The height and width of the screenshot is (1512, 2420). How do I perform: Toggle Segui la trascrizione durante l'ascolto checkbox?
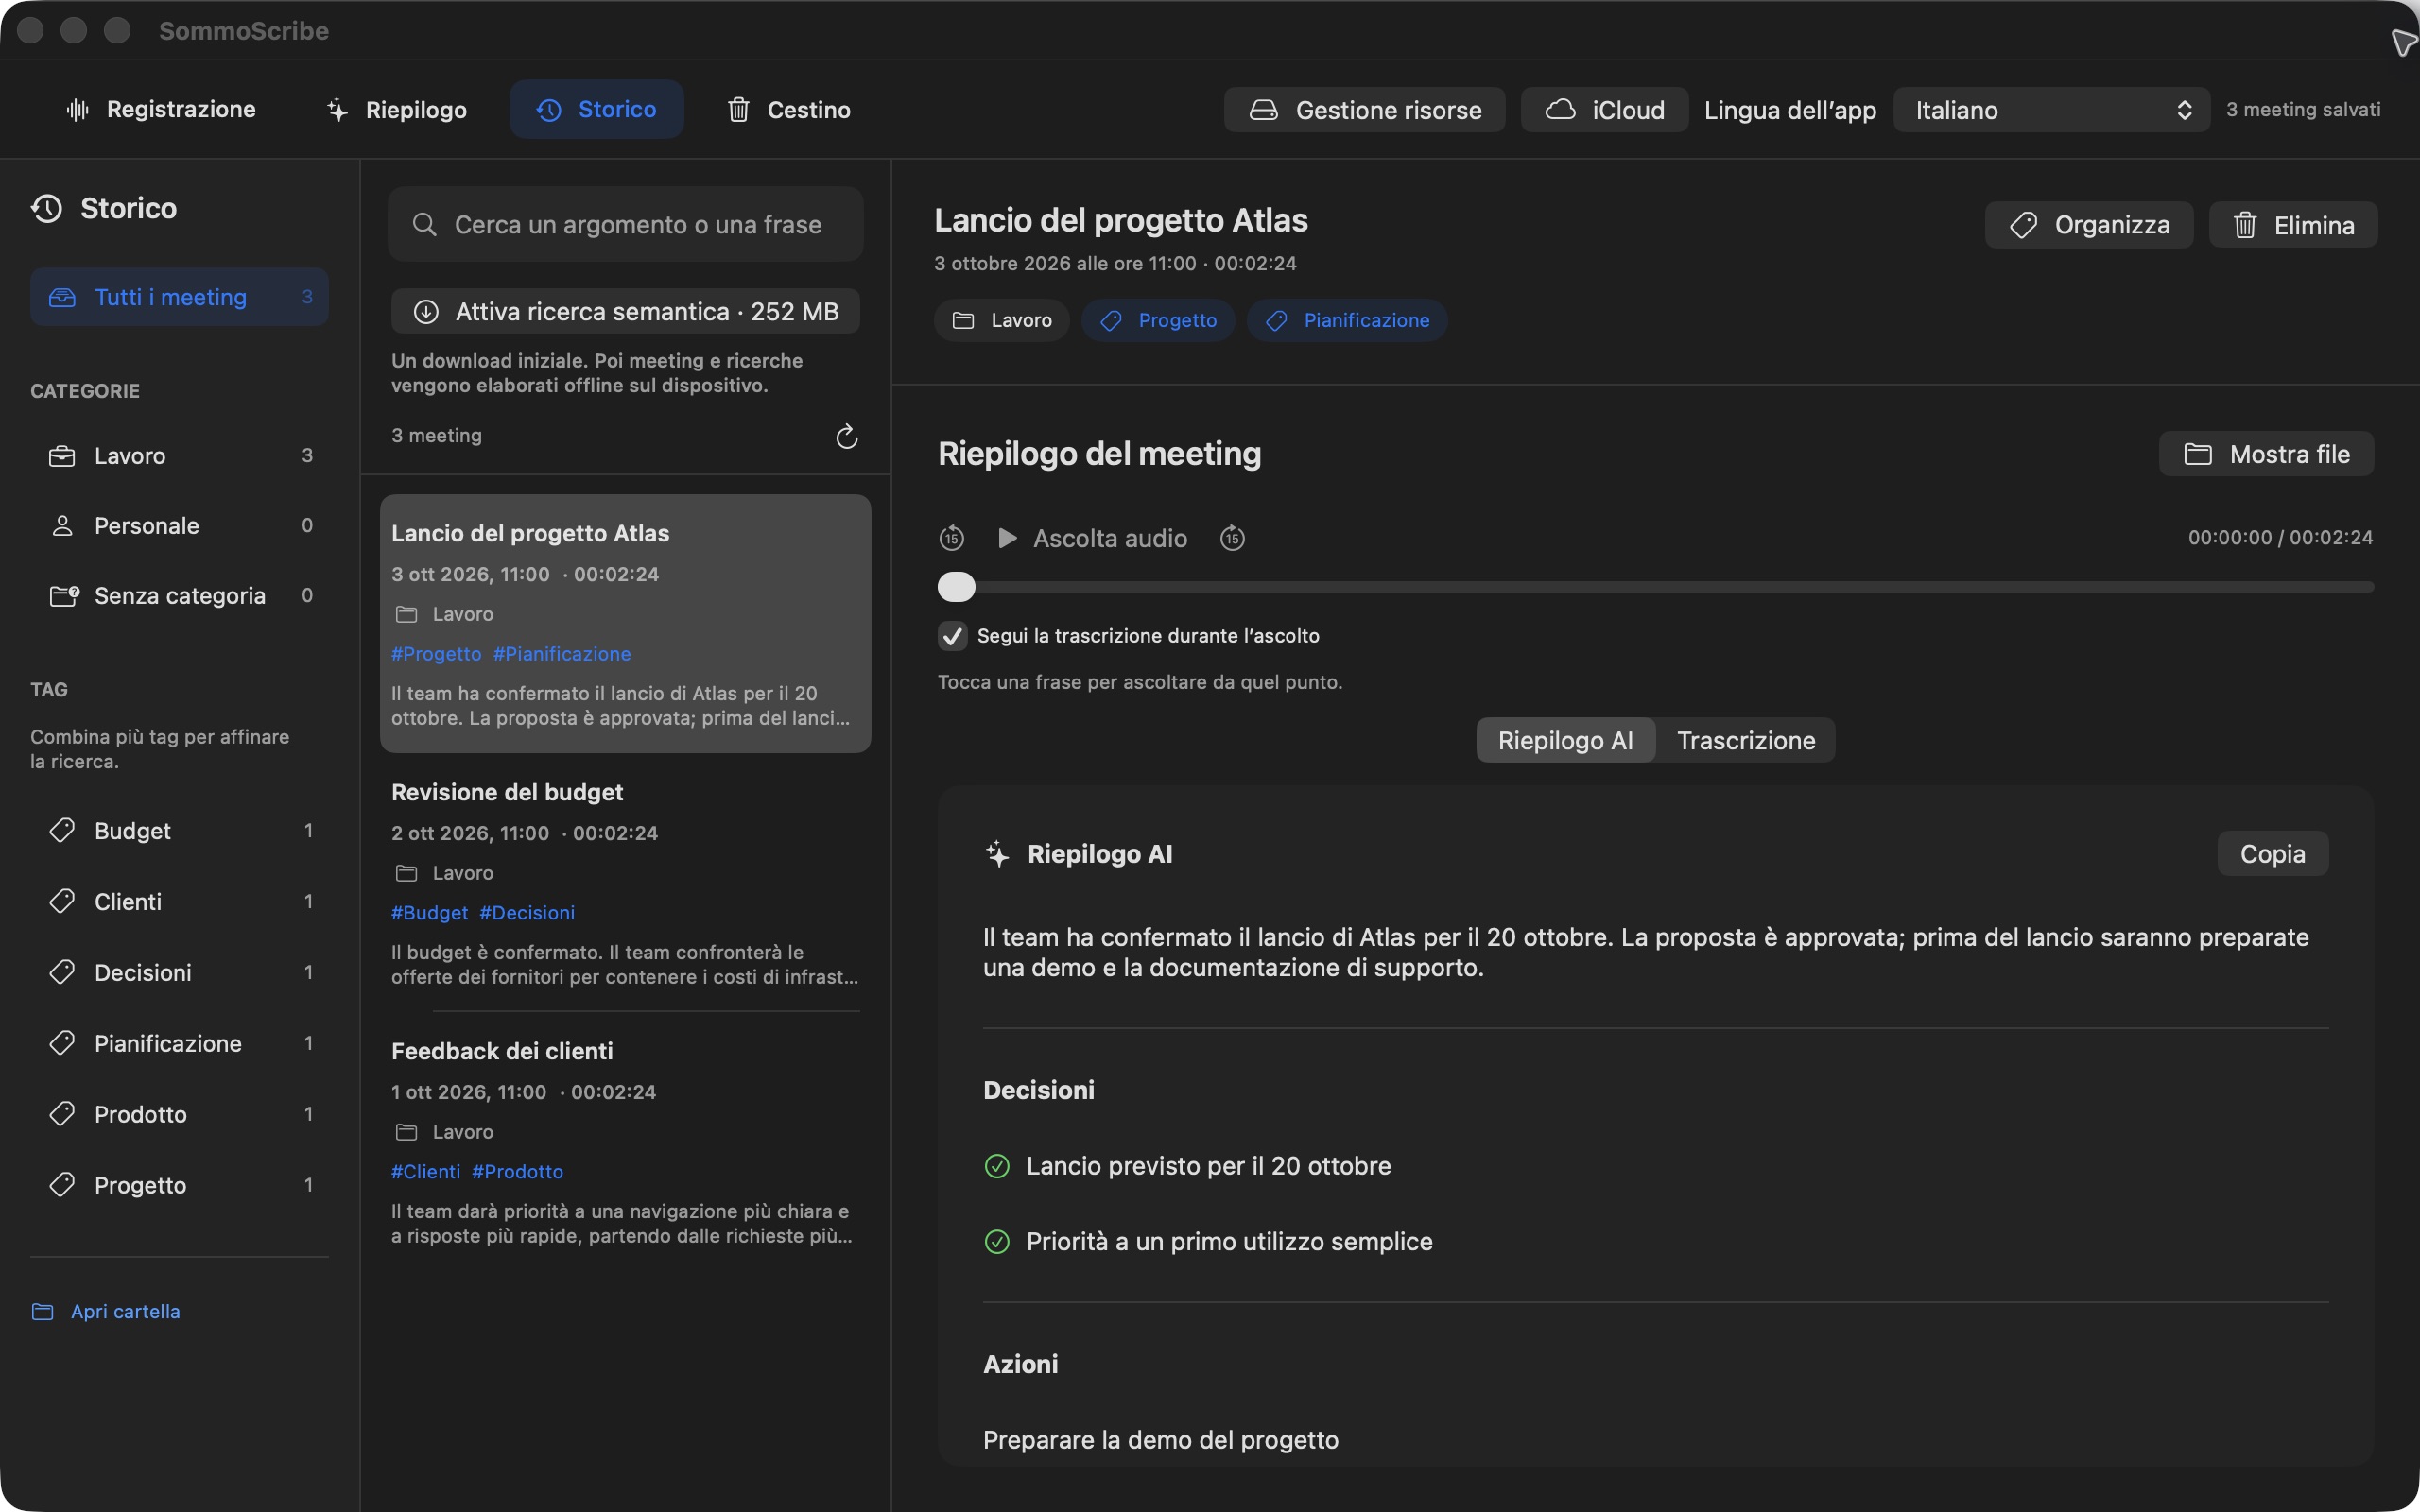pos(952,636)
